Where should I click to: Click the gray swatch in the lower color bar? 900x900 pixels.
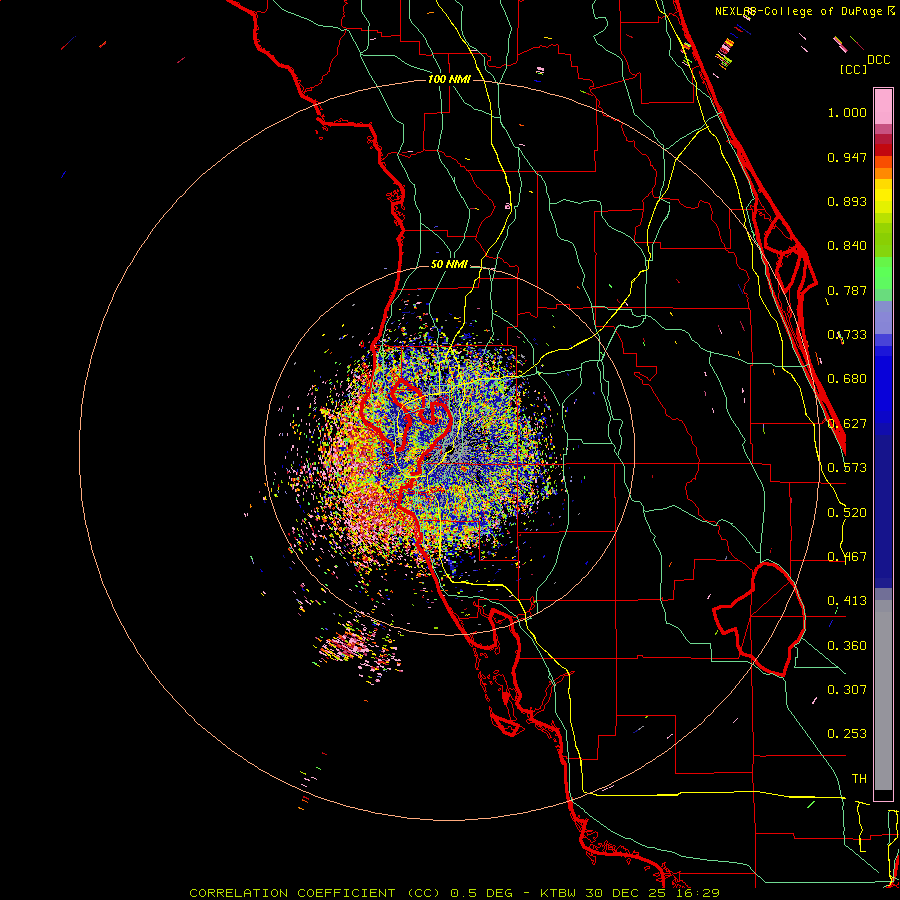tap(883, 695)
